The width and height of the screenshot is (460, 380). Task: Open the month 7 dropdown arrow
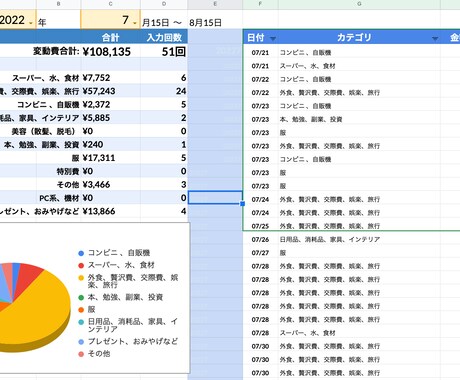(135, 23)
